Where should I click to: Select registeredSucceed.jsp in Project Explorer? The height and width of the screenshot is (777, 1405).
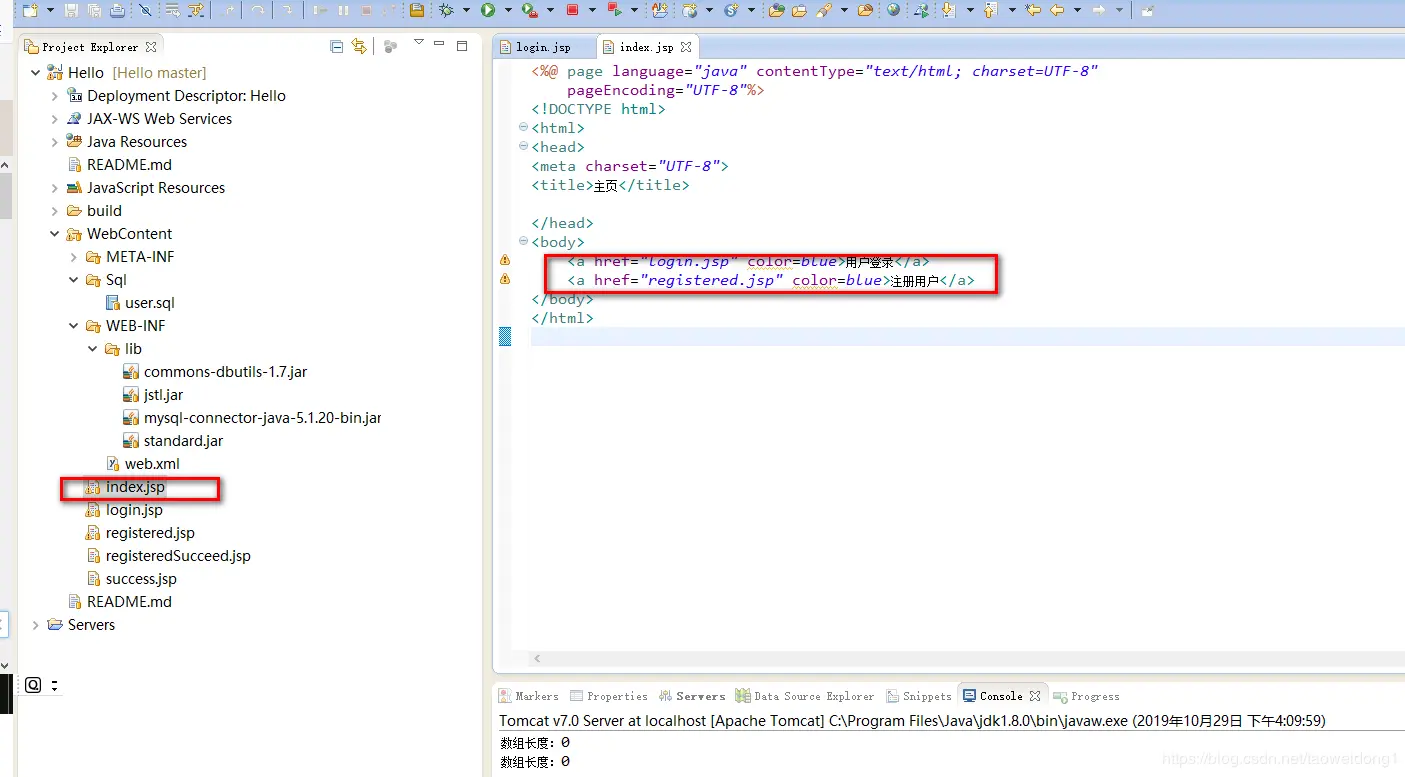(168, 556)
